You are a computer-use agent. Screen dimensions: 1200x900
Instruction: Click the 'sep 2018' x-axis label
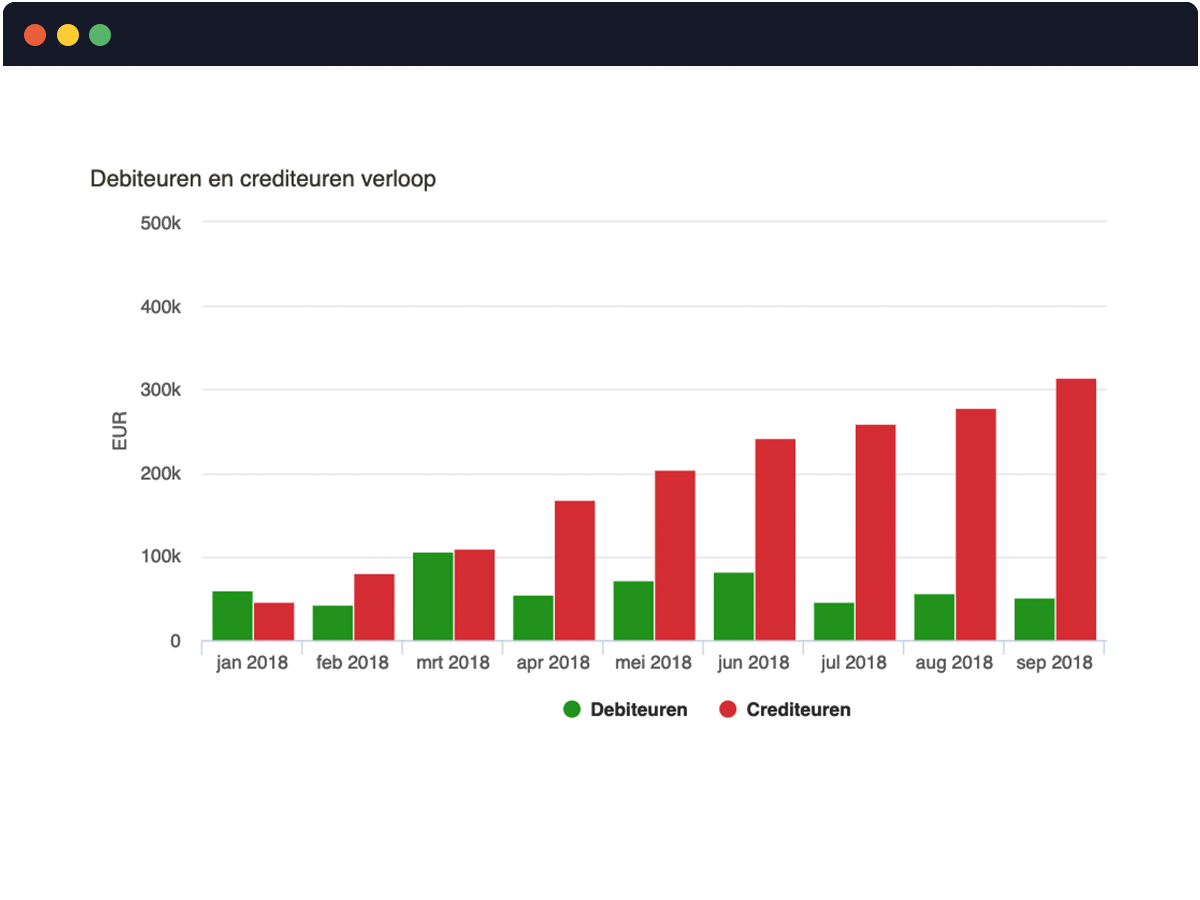pyautogui.click(x=1055, y=663)
